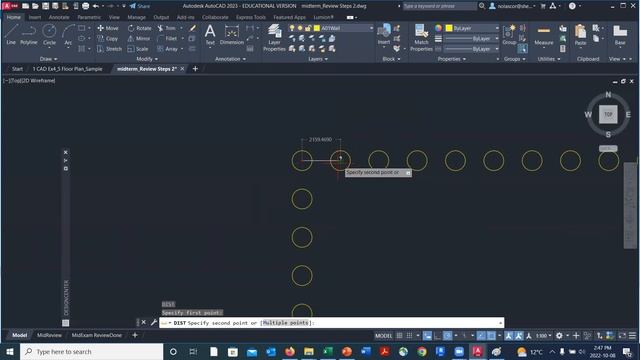Click the yellow ByLayer color swatch

(x=449, y=28)
